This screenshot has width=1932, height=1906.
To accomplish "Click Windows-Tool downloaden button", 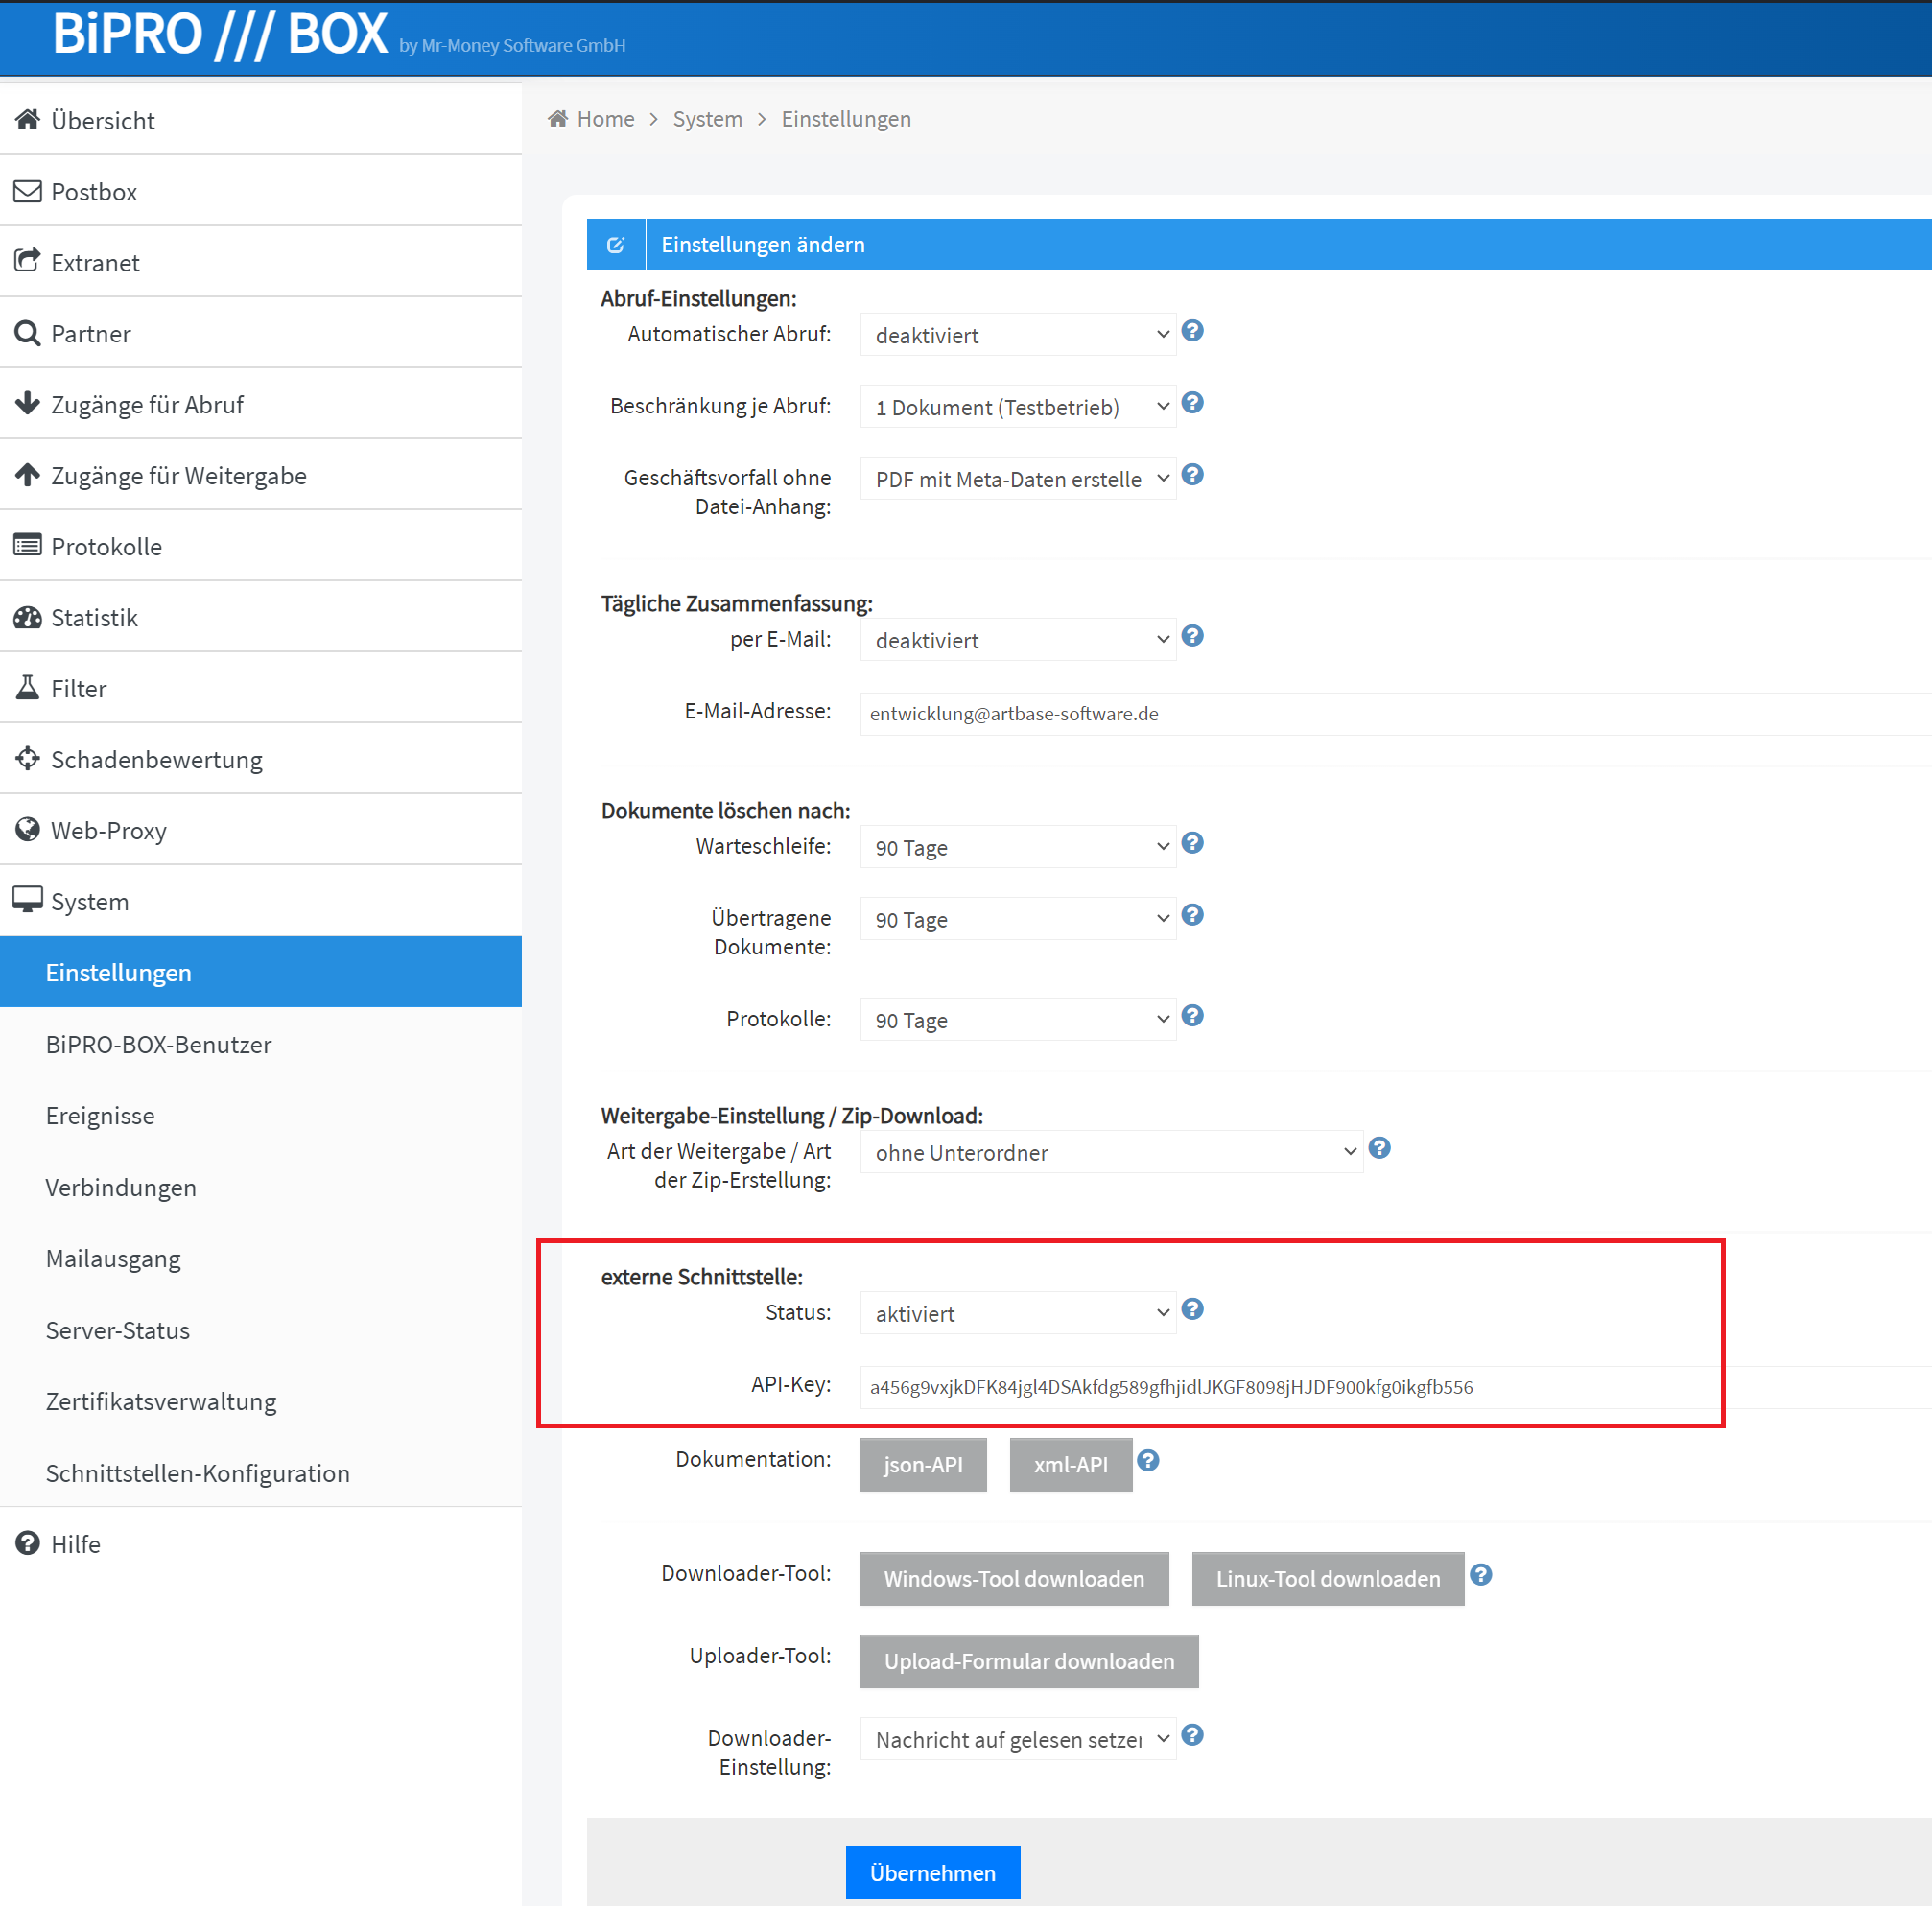I will coord(1014,1579).
